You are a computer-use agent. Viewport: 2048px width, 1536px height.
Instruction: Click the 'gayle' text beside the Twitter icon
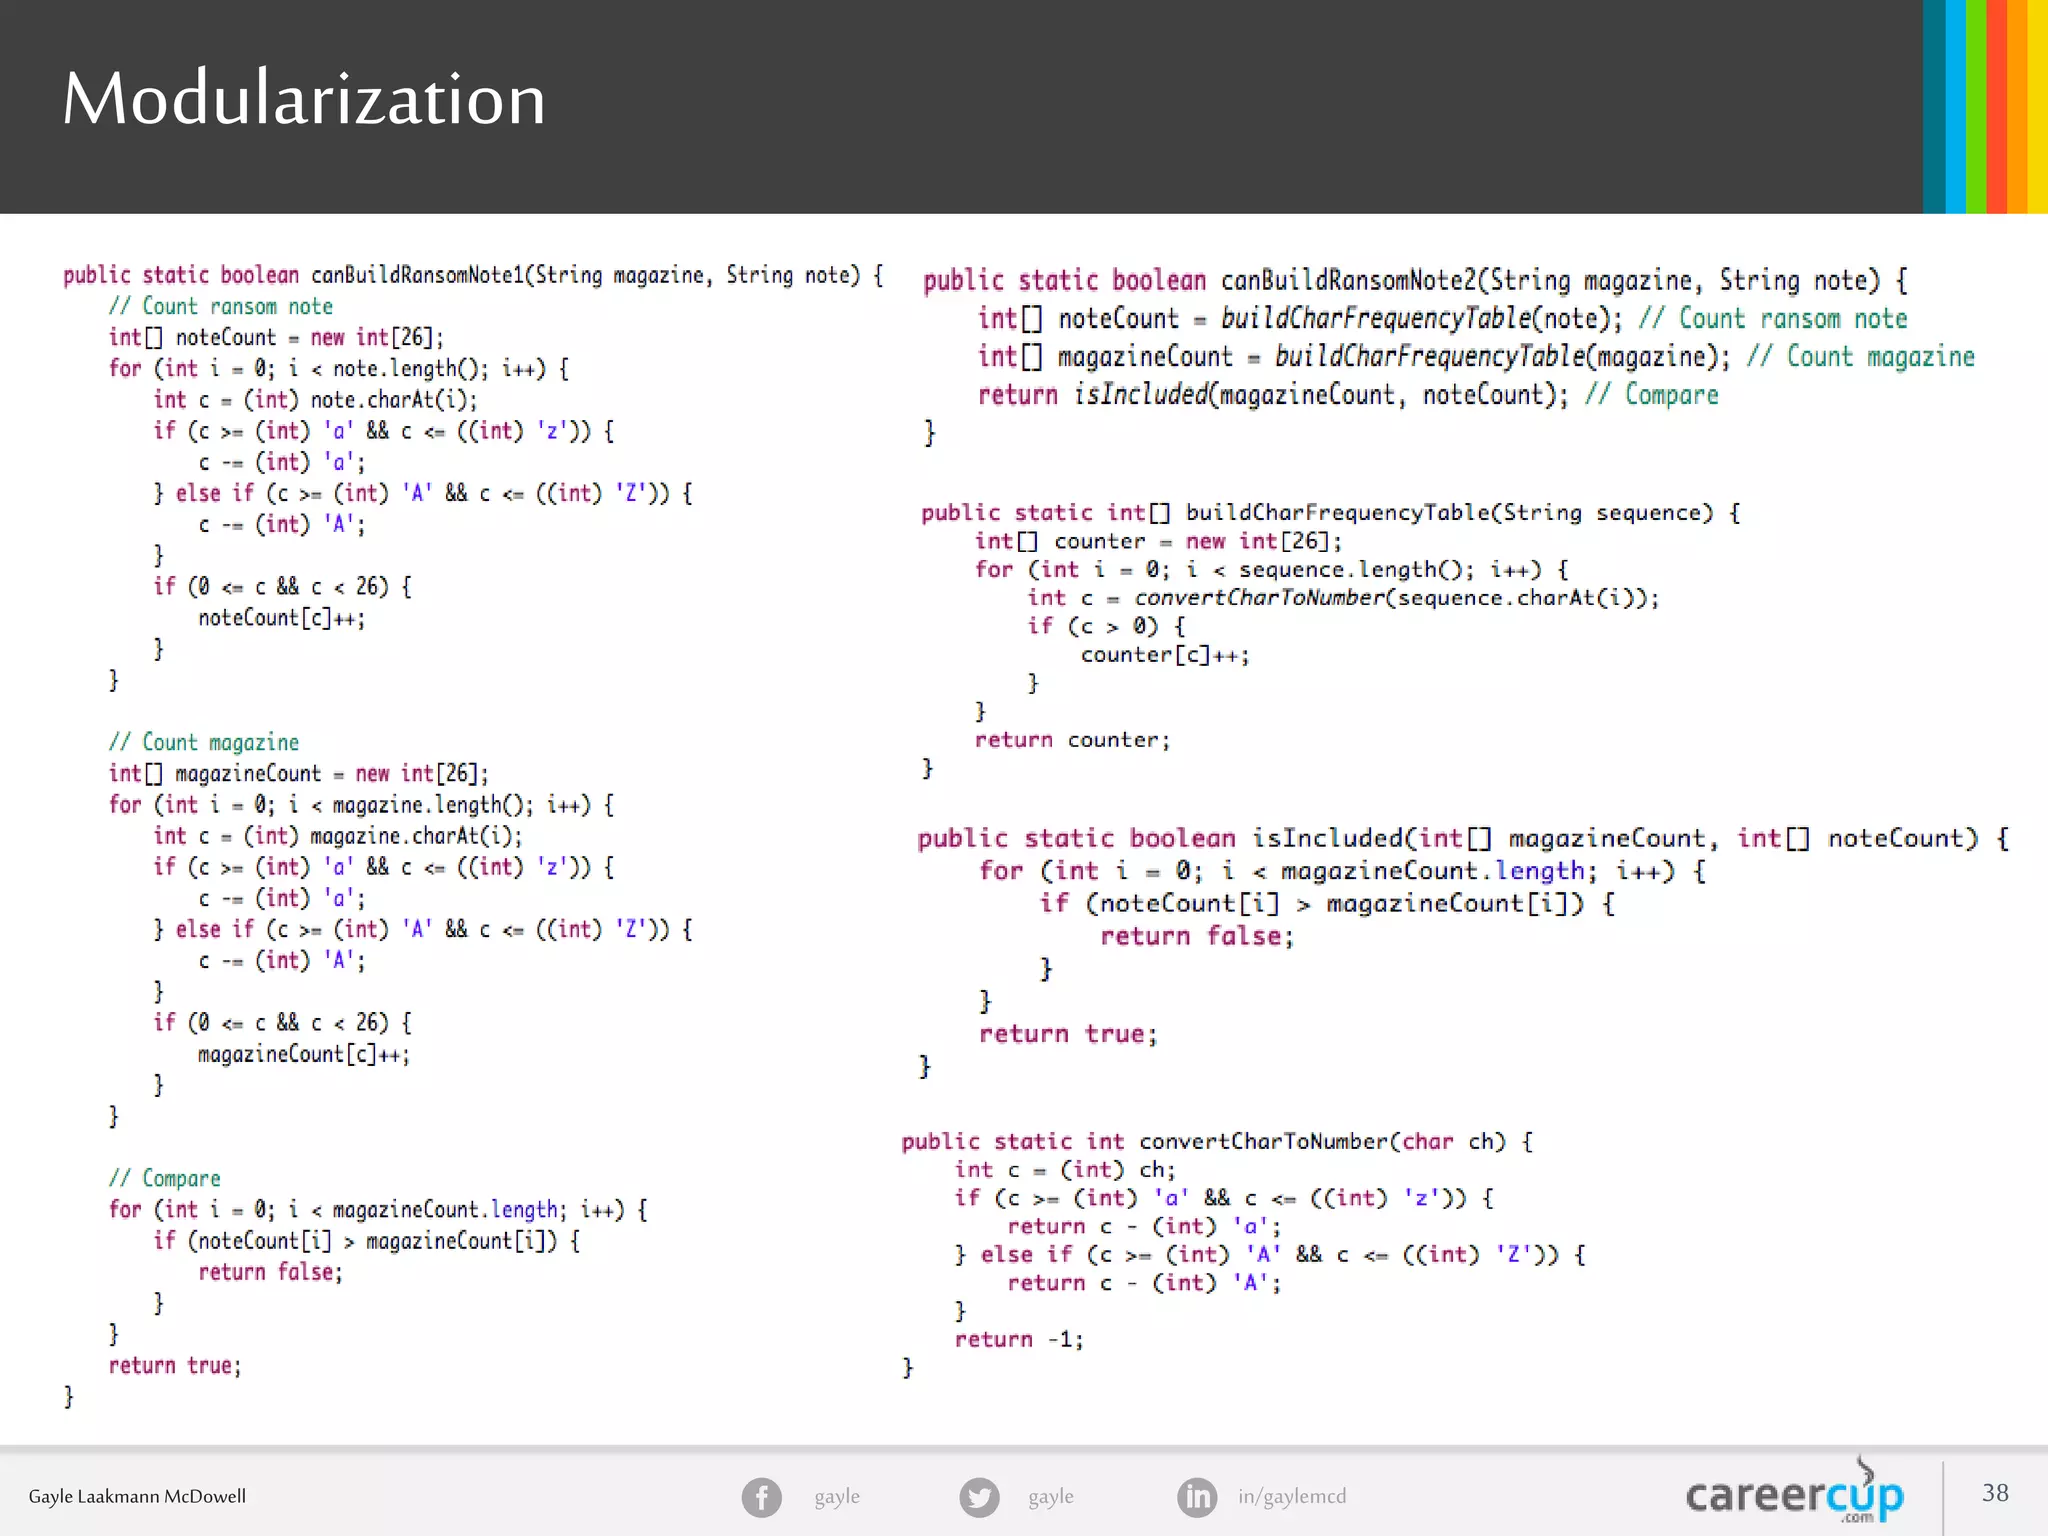click(x=1050, y=1497)
